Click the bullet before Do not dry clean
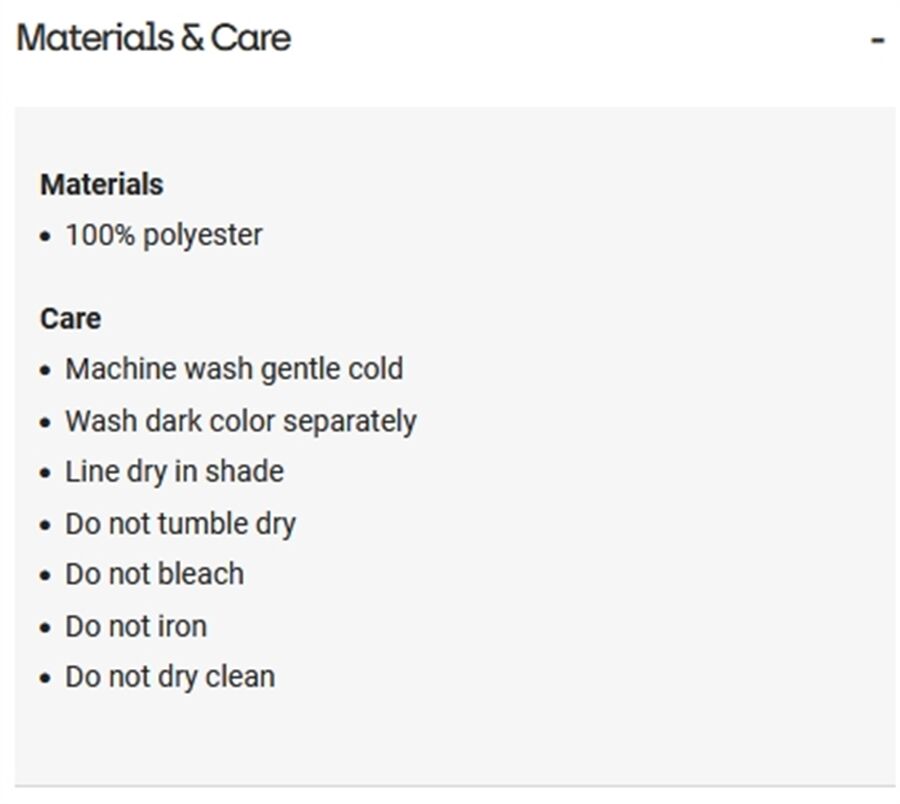This screenshot has height=804, width=900. click(x=45, y=679)
